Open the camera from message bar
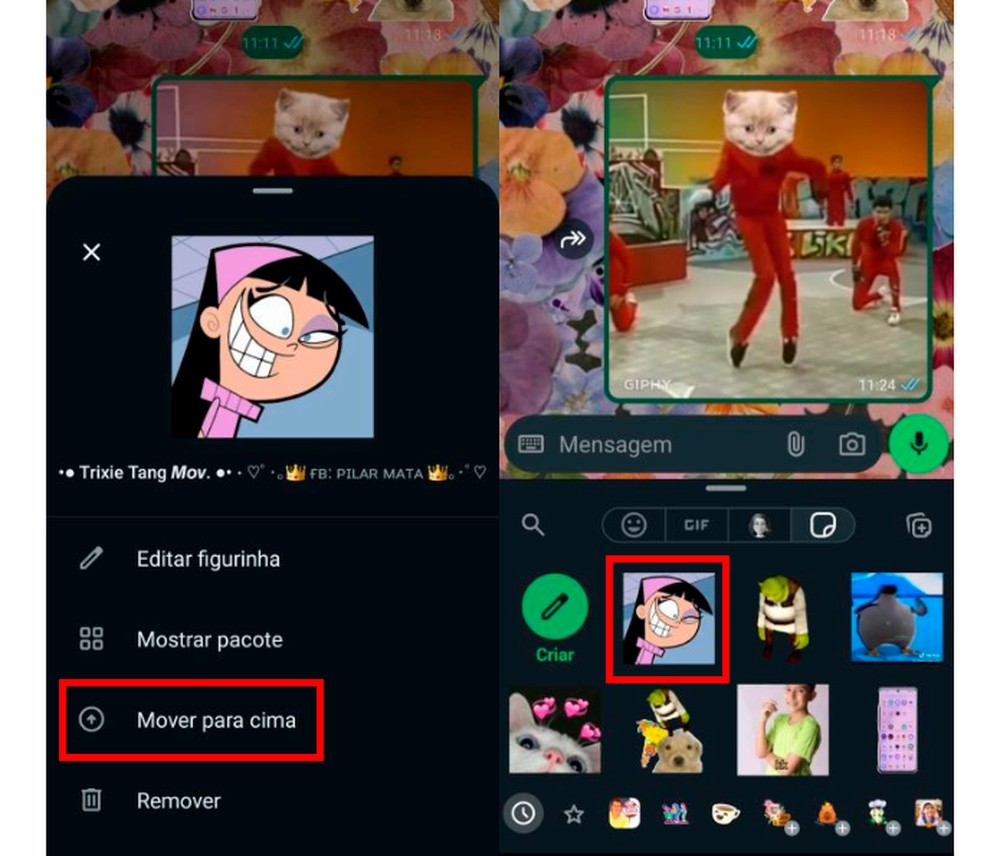Viewport: 1000px width, 856px height. (x=851, y=444)
